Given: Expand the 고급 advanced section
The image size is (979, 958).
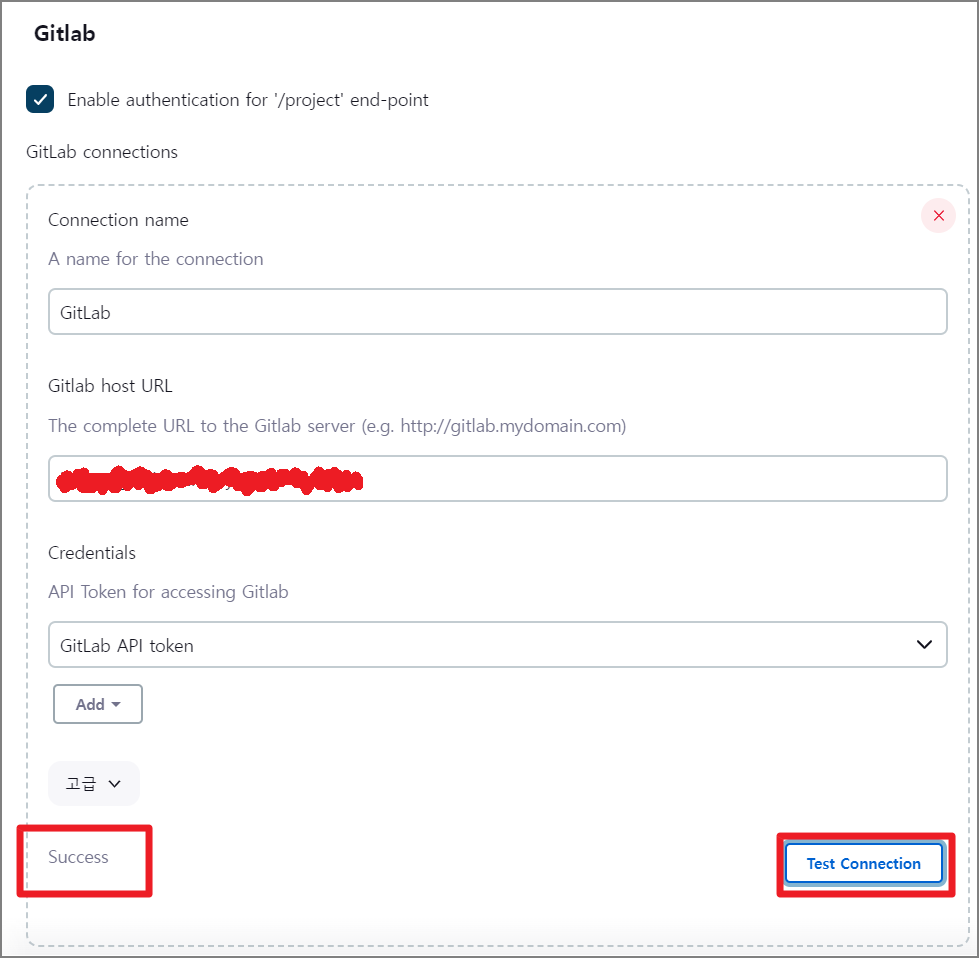Looking at the screenshot, I should (x=94, y=783).
